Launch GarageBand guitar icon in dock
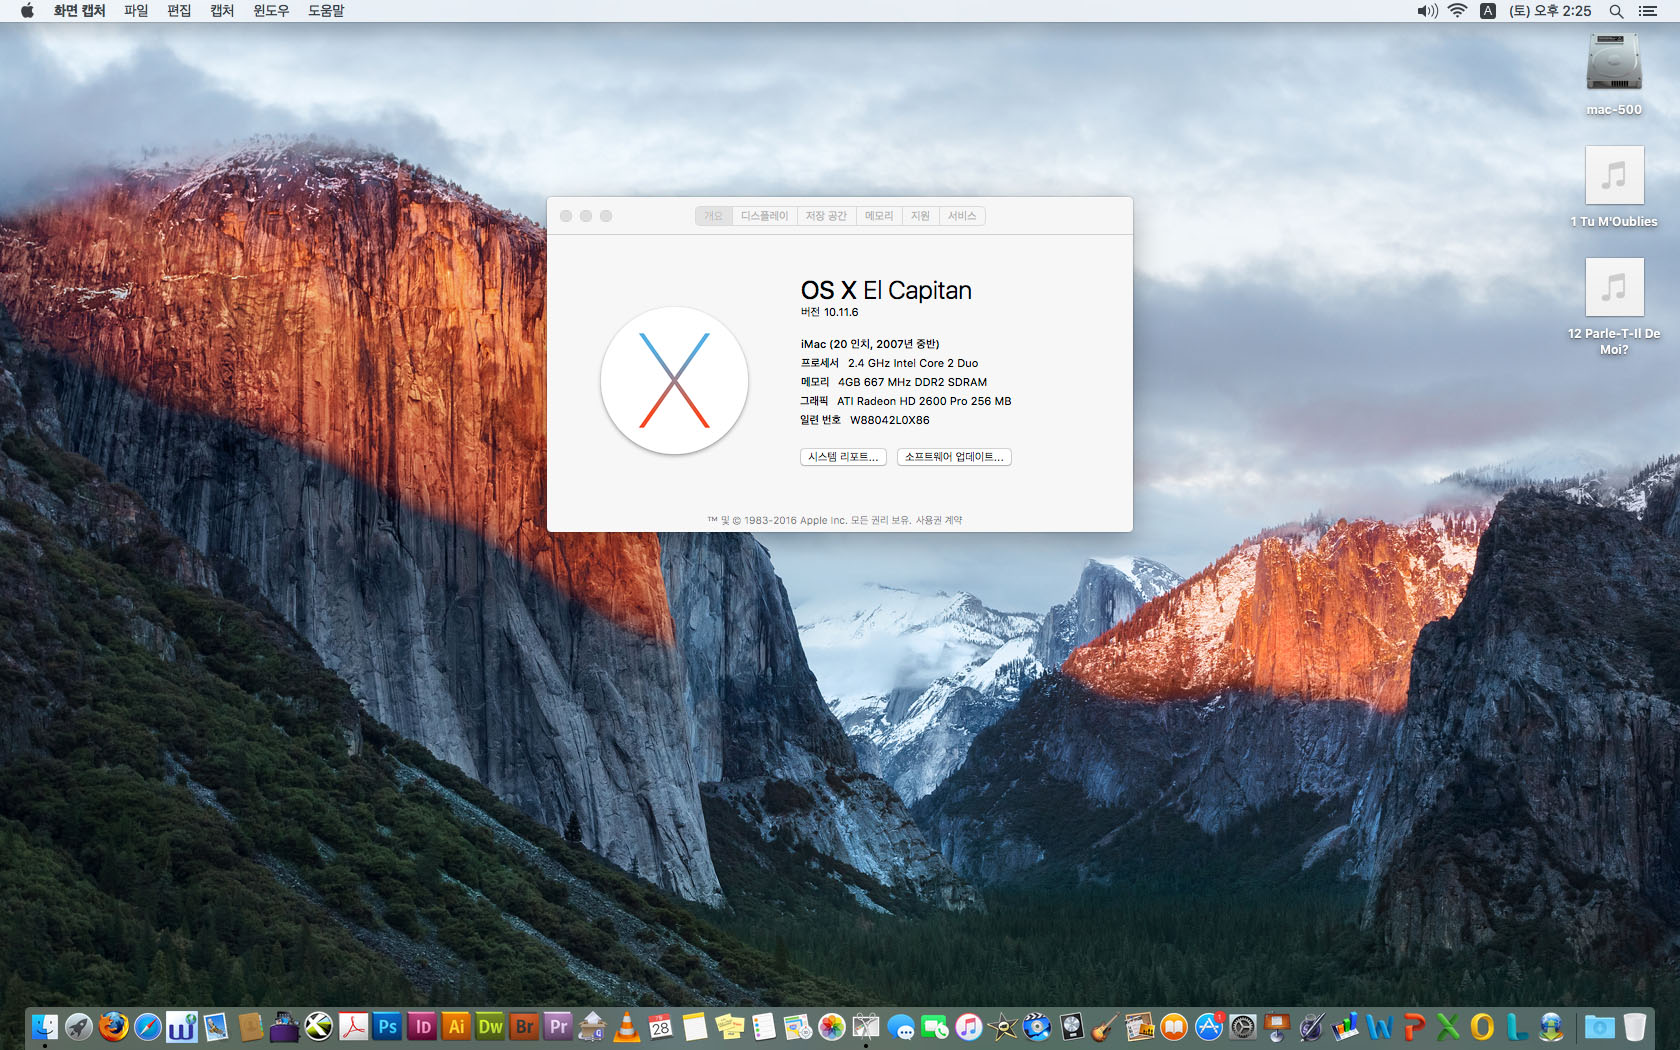Viewport: 1680px width, 1050px height. click(x=1104, y=1027)
